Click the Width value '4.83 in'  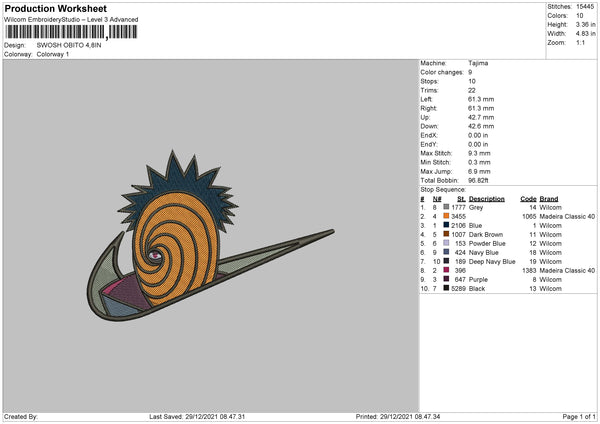coord(586,34)
